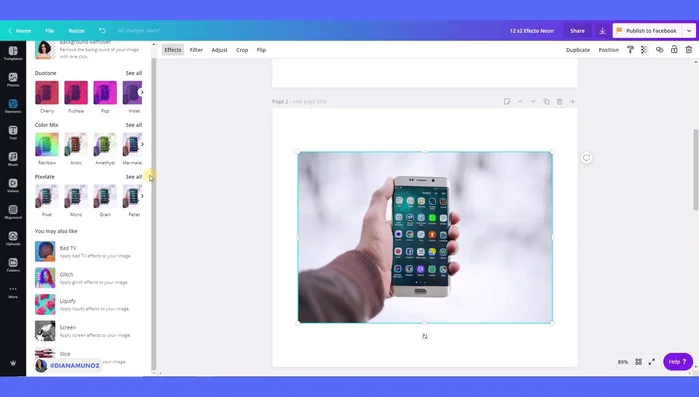This screenshot has height=397, width=699.
Task: Open the Resize menu
Action: point(76,31)
